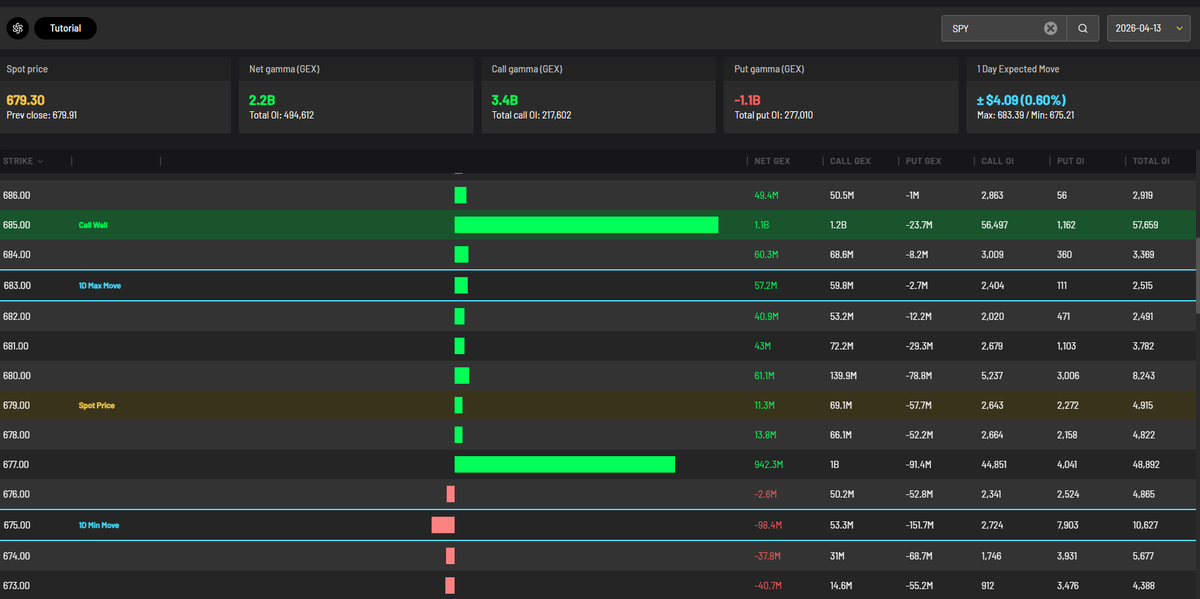Sort by the STRIKE column header

[x=23, y=161]
